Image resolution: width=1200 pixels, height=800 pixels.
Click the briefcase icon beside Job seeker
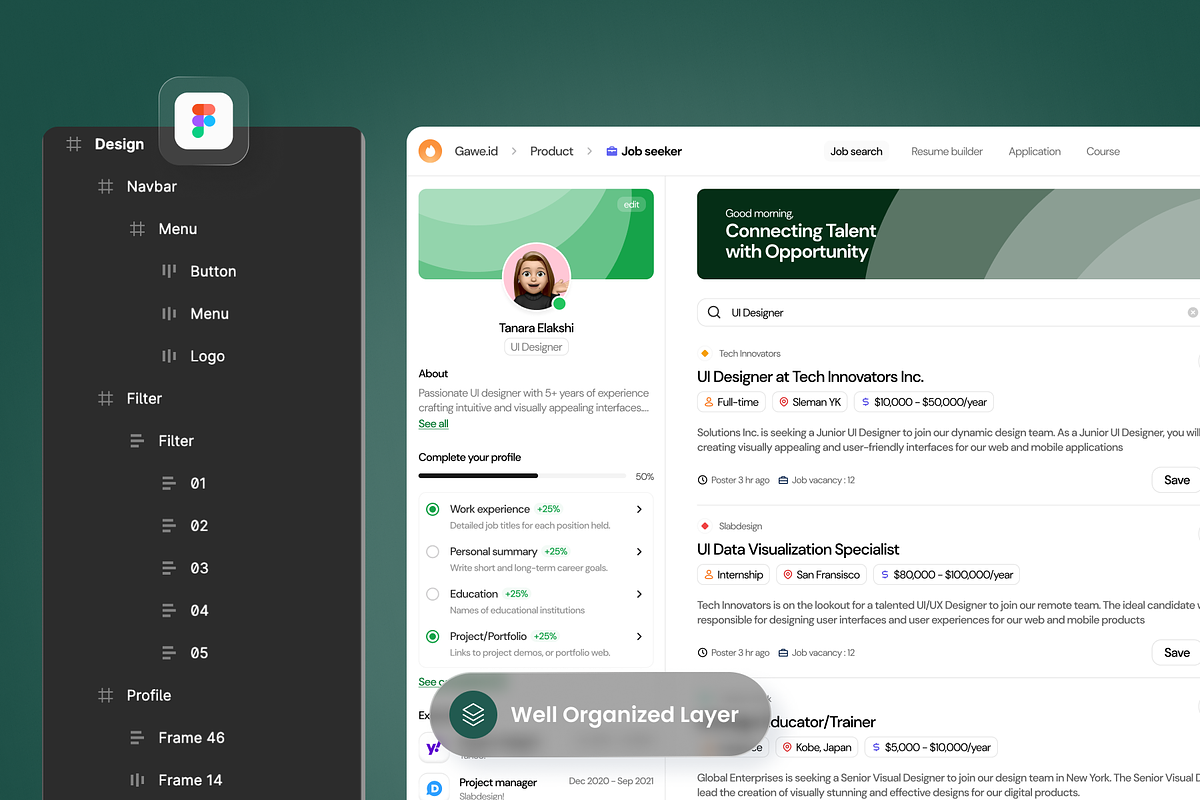(612, 151)
